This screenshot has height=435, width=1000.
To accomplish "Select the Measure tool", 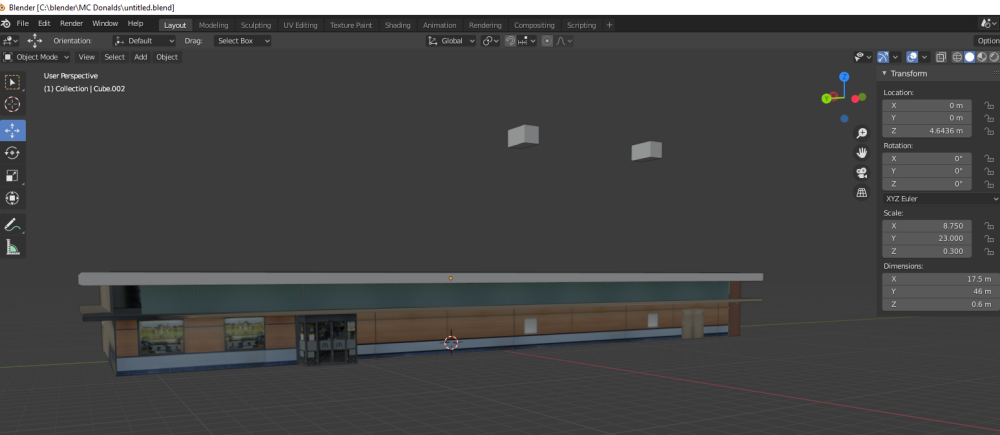I will click(12, 247).
